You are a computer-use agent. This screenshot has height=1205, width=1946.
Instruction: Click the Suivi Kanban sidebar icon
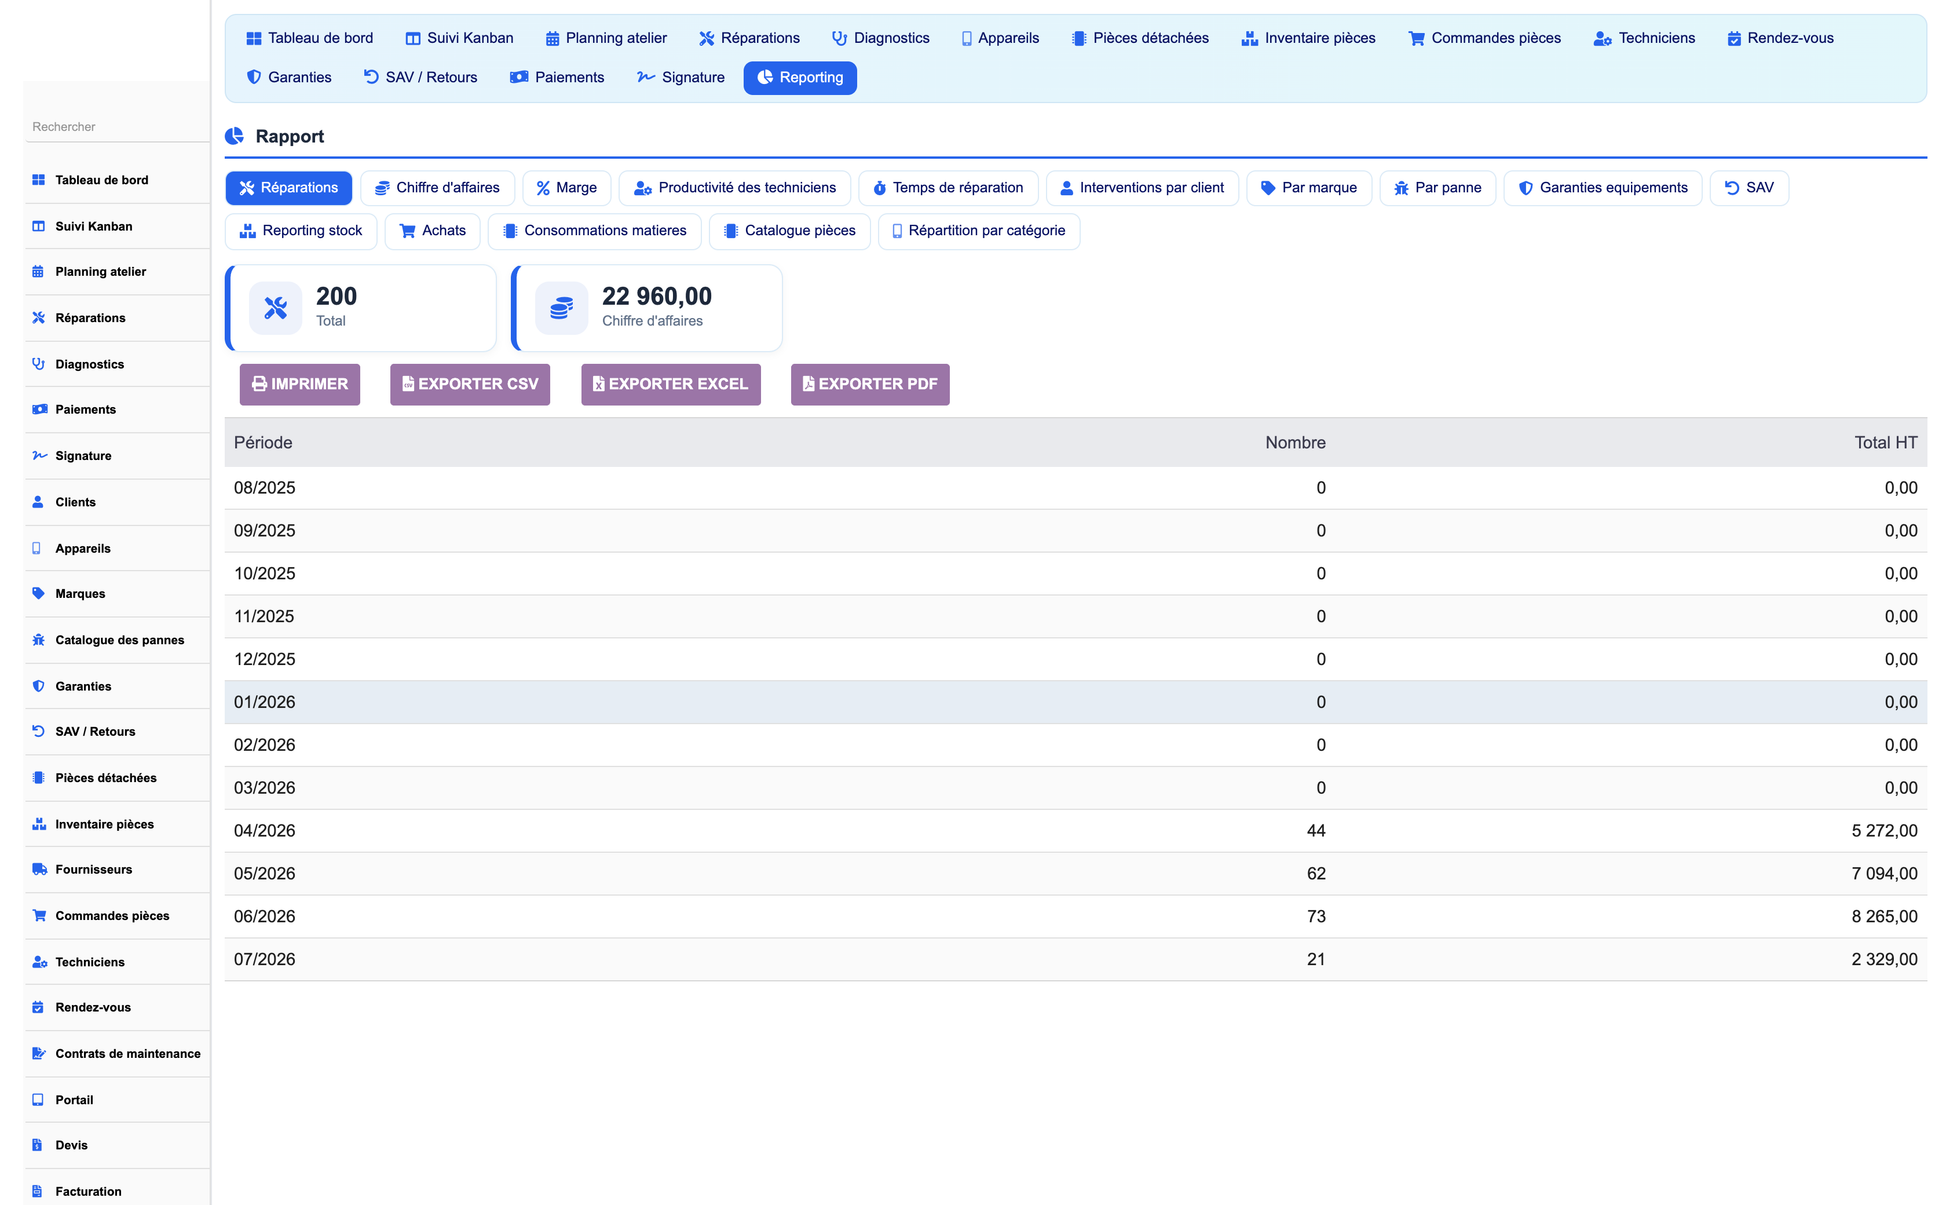(38, 226)
